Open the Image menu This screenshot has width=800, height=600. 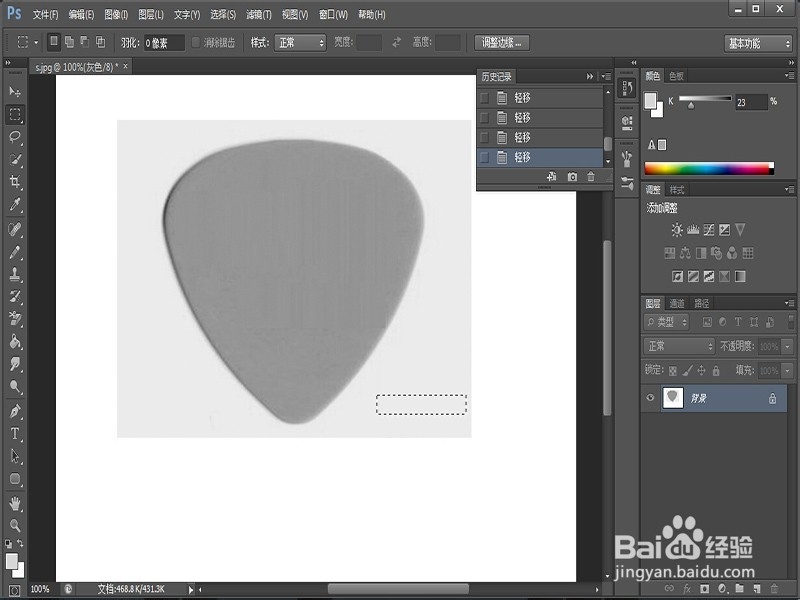click(x=116, y=15)
